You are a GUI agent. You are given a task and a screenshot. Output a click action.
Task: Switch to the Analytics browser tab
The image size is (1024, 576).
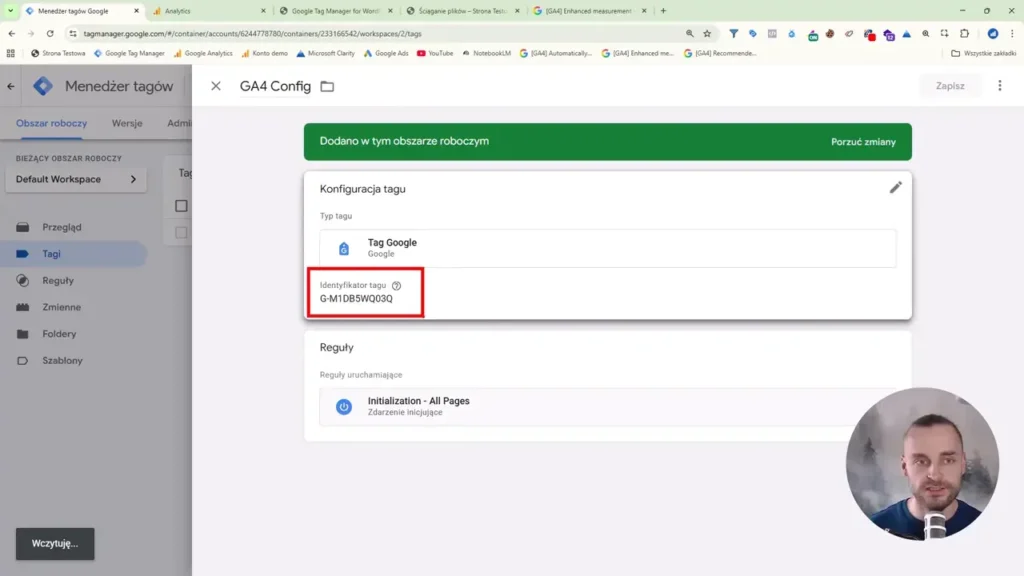tap(209, 11)
